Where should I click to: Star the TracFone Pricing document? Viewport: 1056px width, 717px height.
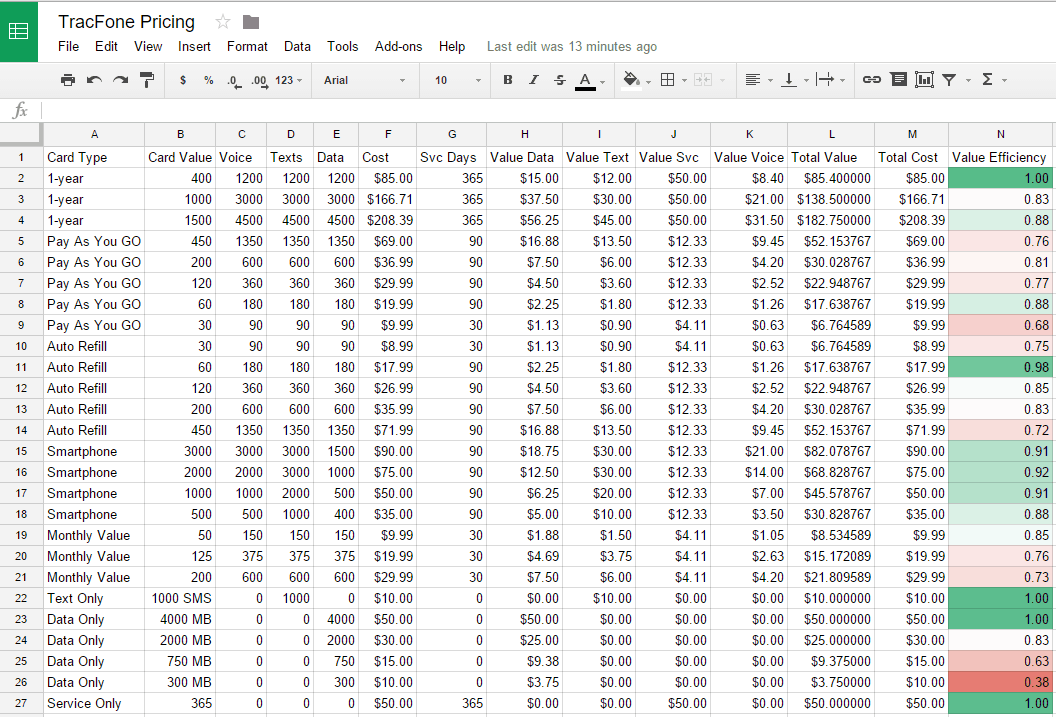click(222, 22)
